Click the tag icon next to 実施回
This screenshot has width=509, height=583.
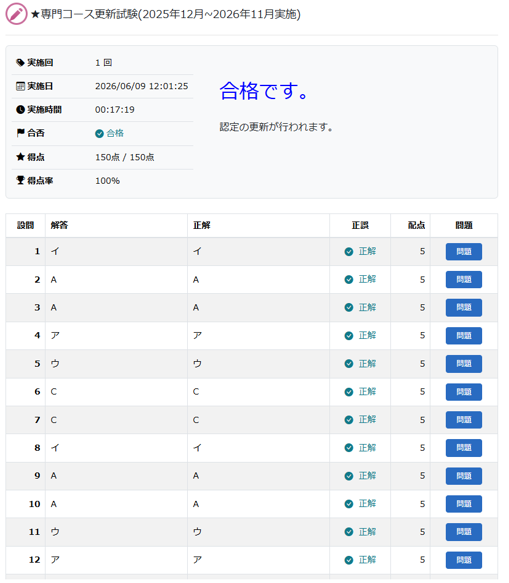pos(20,62)
